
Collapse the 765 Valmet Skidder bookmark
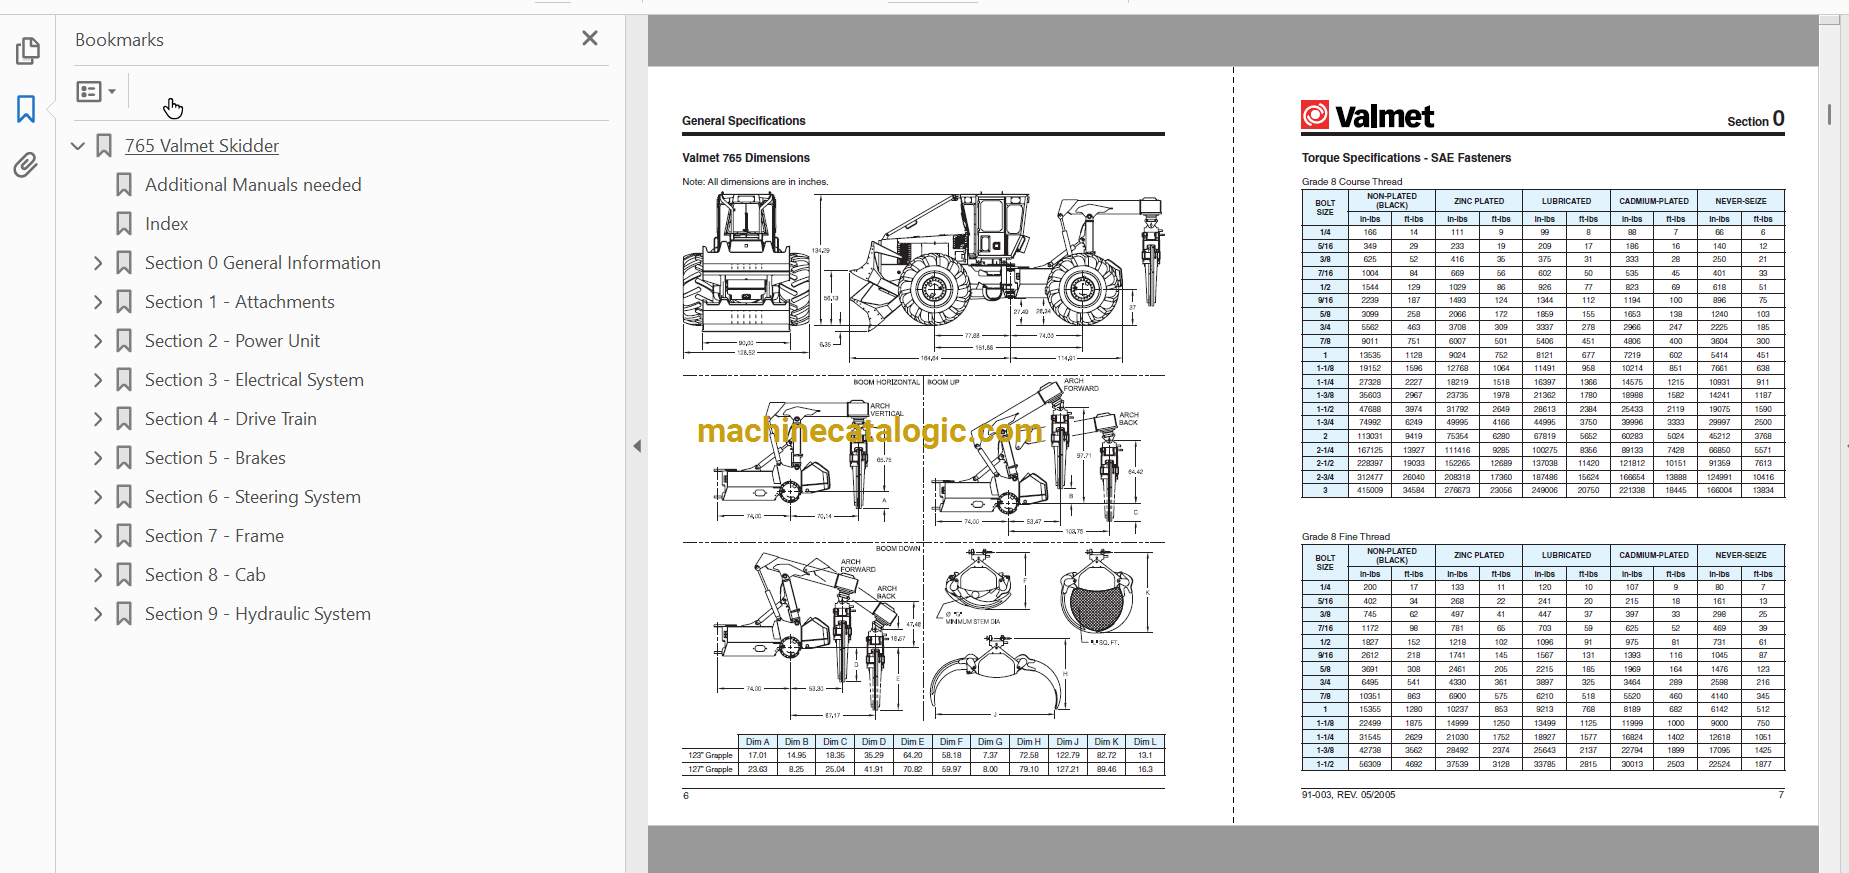(x=78, y=146)
